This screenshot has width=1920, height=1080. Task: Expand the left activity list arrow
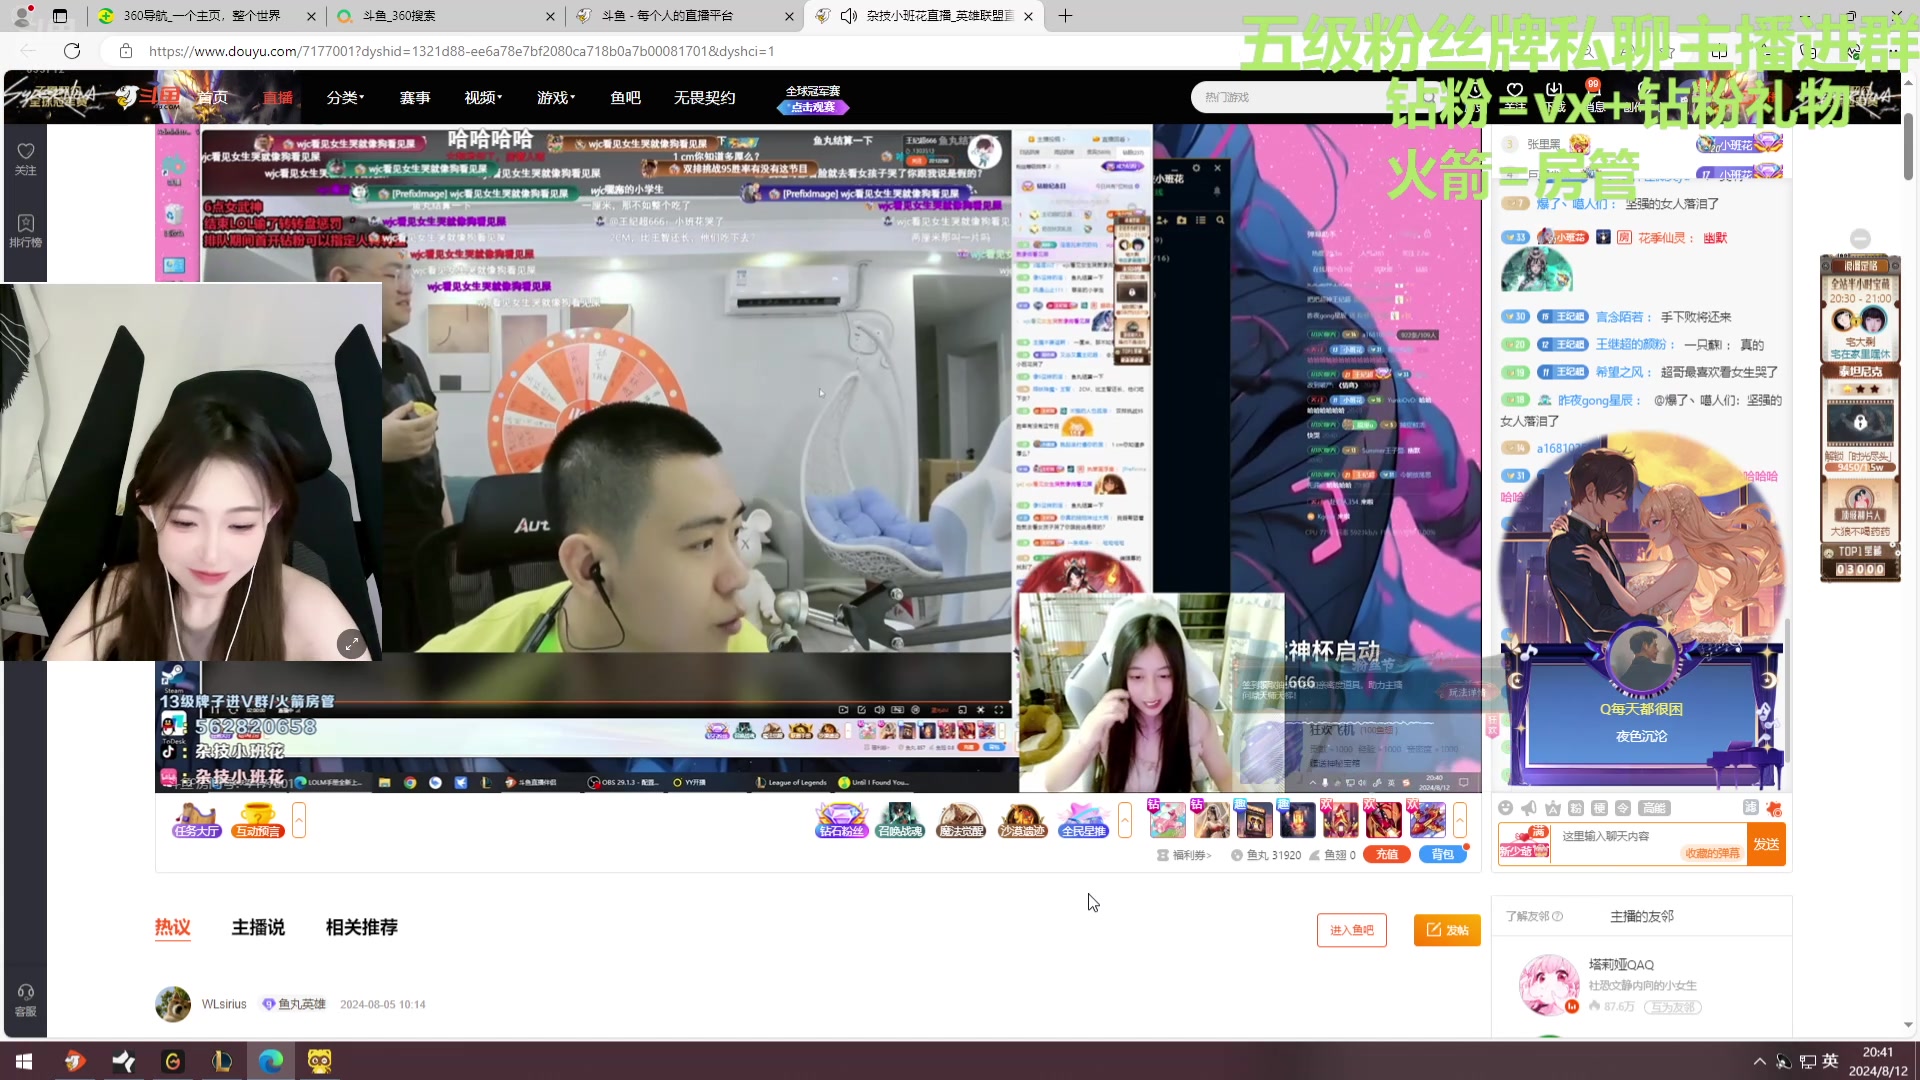(299, 820)
